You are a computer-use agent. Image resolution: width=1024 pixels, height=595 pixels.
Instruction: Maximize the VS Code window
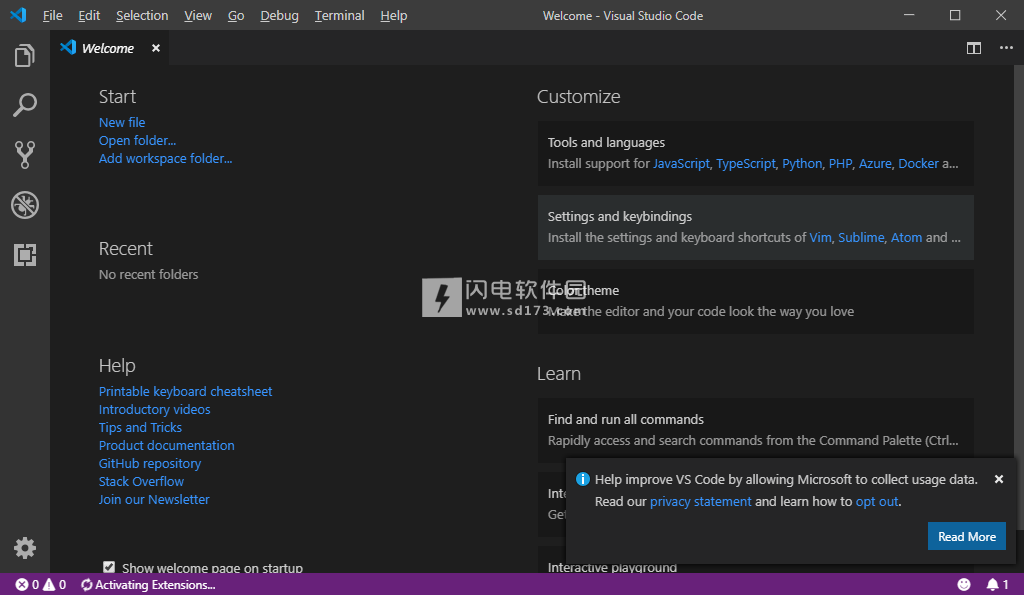click(x=955, y=14)
